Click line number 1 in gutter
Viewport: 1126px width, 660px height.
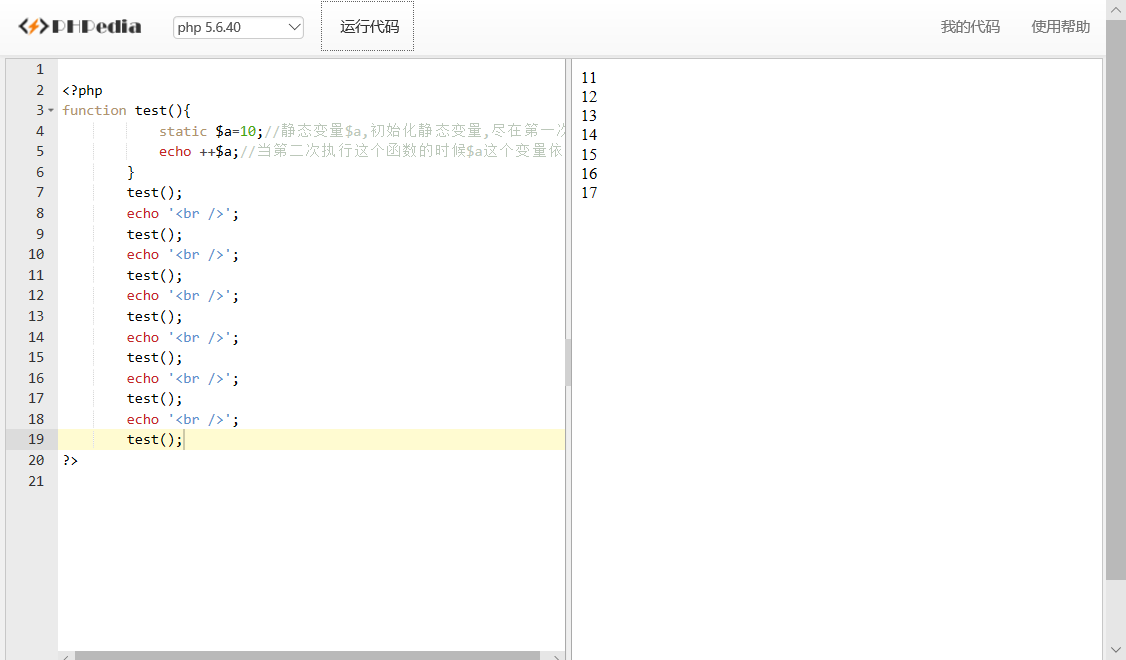pos(40,70)
